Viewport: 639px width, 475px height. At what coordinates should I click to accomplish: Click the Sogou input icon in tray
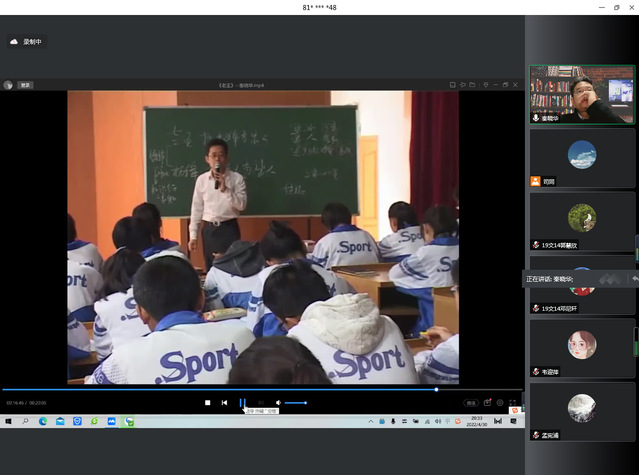point(458,421)
